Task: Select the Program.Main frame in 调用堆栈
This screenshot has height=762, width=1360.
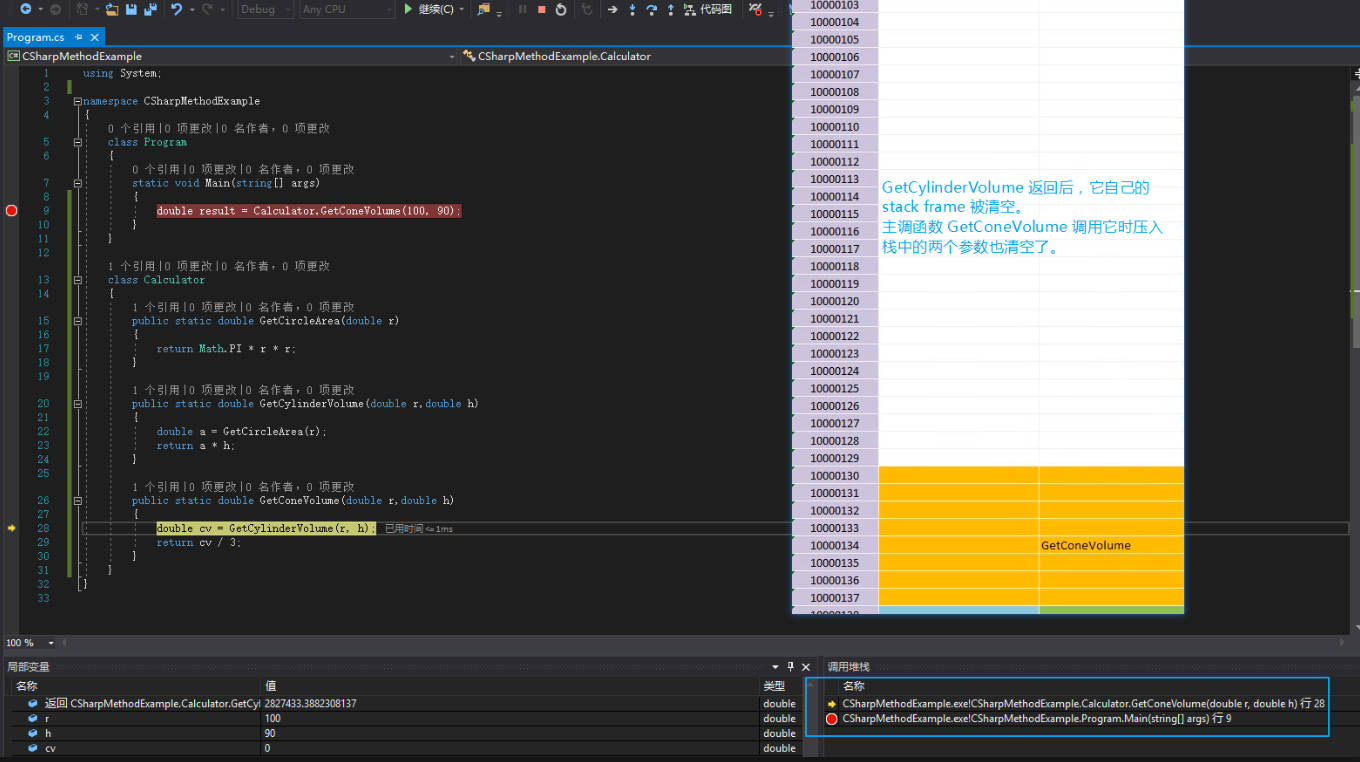Action: click(x=1037, y=718)
